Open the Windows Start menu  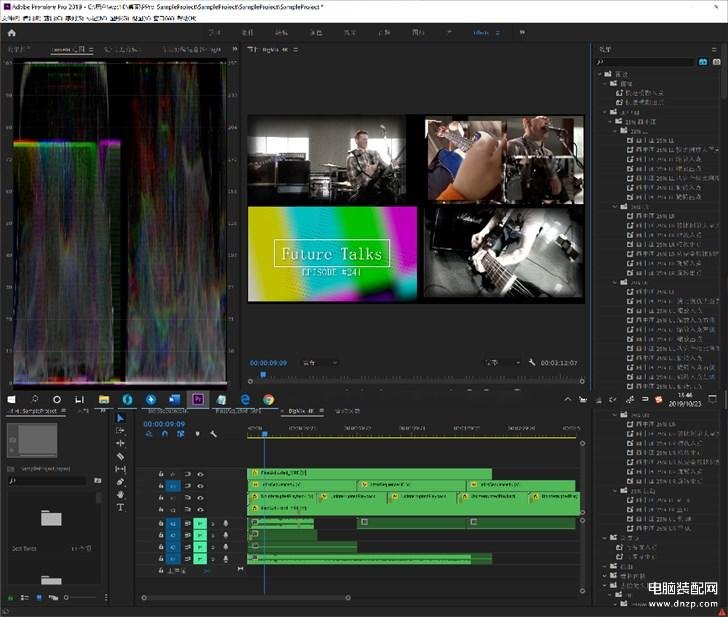coord(12,399)
